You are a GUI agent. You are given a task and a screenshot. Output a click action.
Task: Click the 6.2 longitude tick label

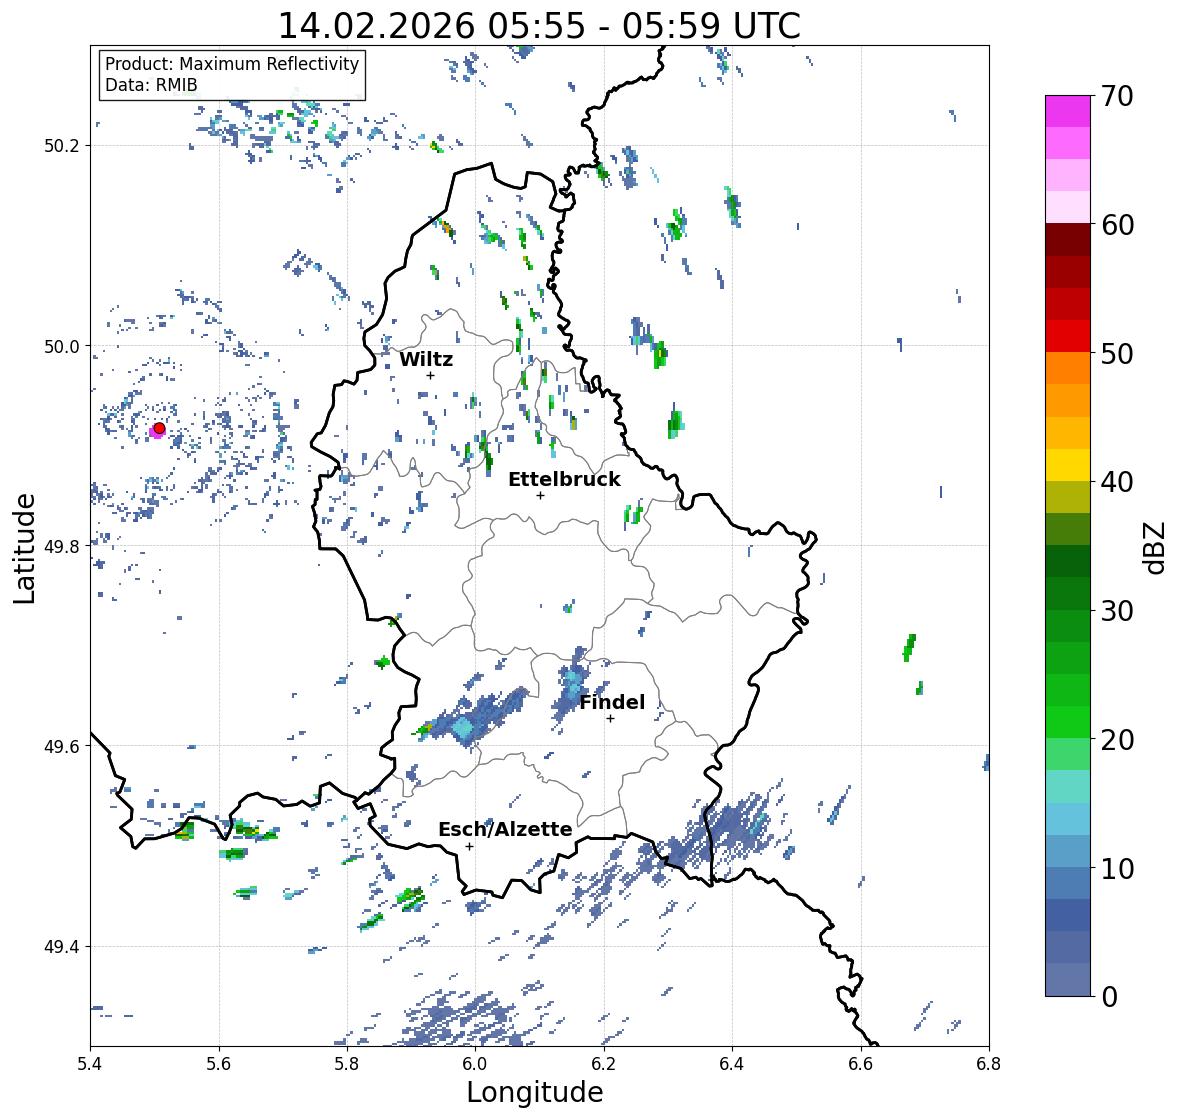[x=604, y=1064]
